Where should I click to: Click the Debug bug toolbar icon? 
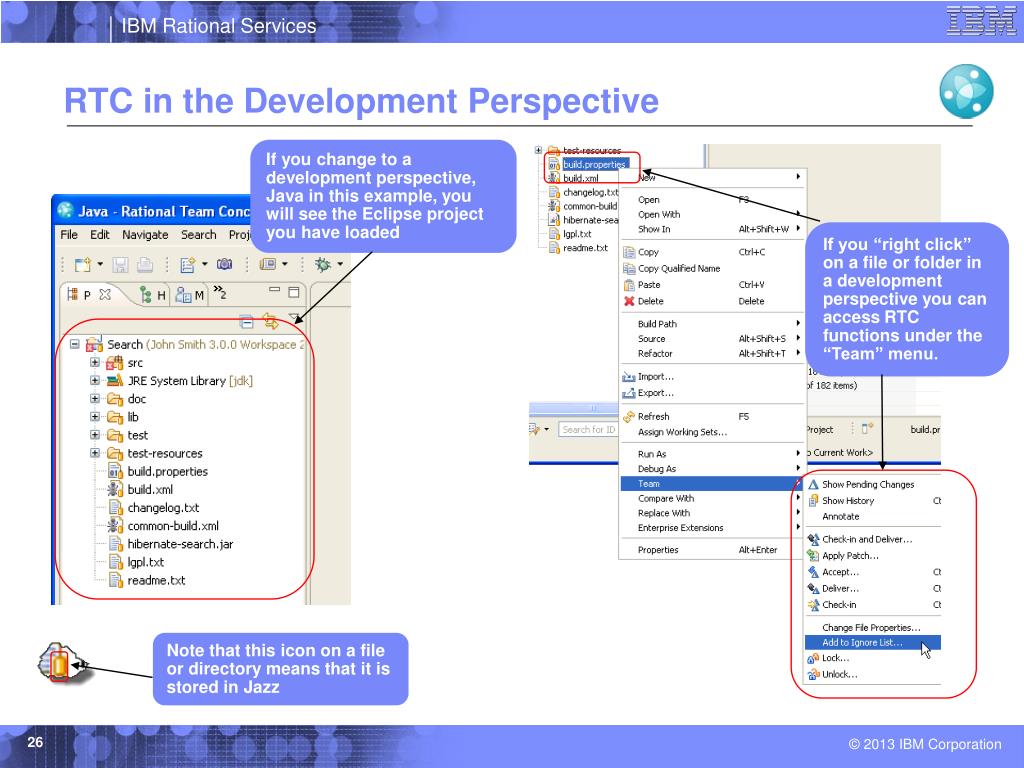click(323, 264)
